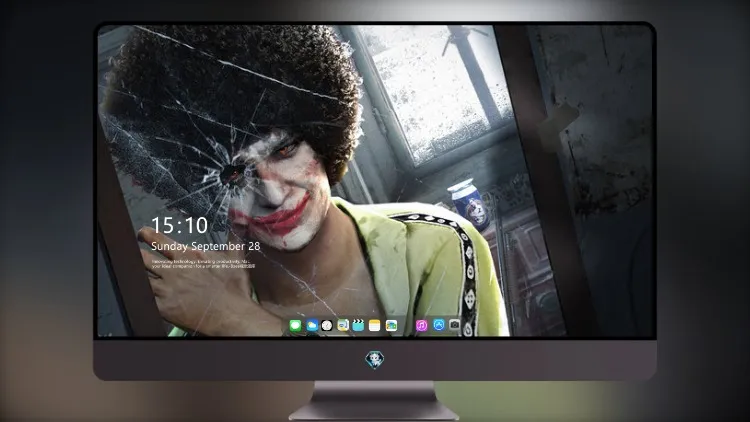Open the Weather app in the dock
750x422 pixels.
[x=311, y=326]
